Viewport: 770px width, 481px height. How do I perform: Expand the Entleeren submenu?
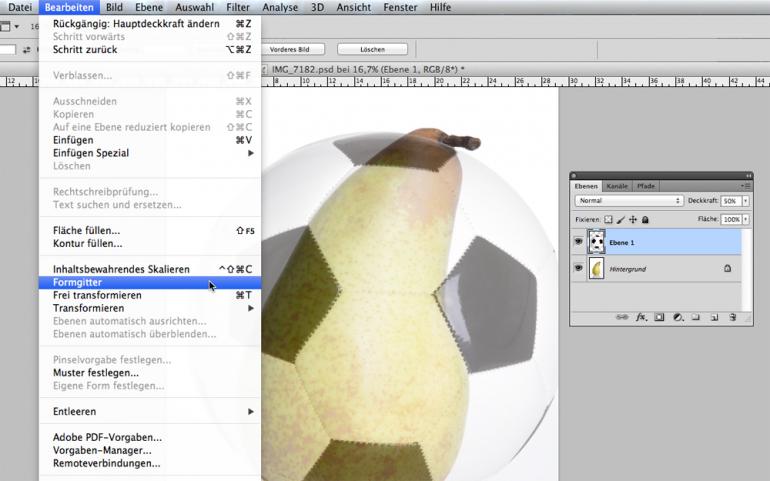tap(251, 412)
